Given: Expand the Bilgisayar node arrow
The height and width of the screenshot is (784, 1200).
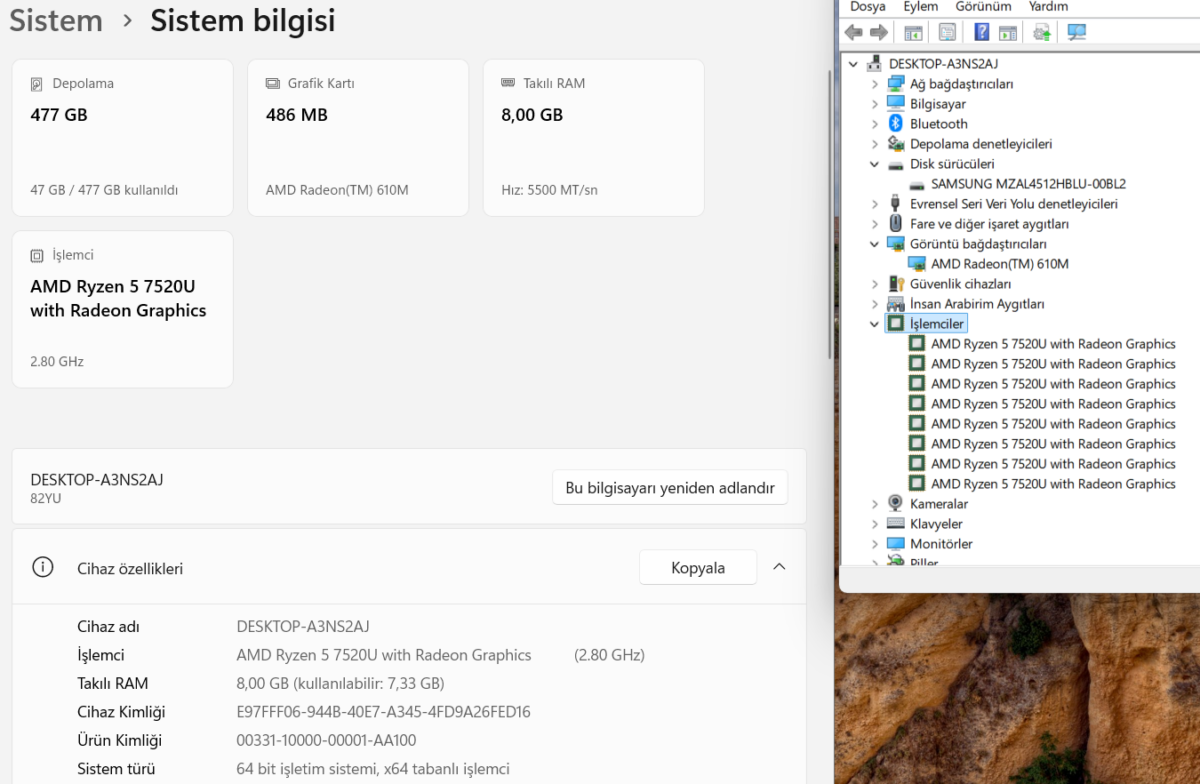Looking at the screenshot, I should coord(874,104).
